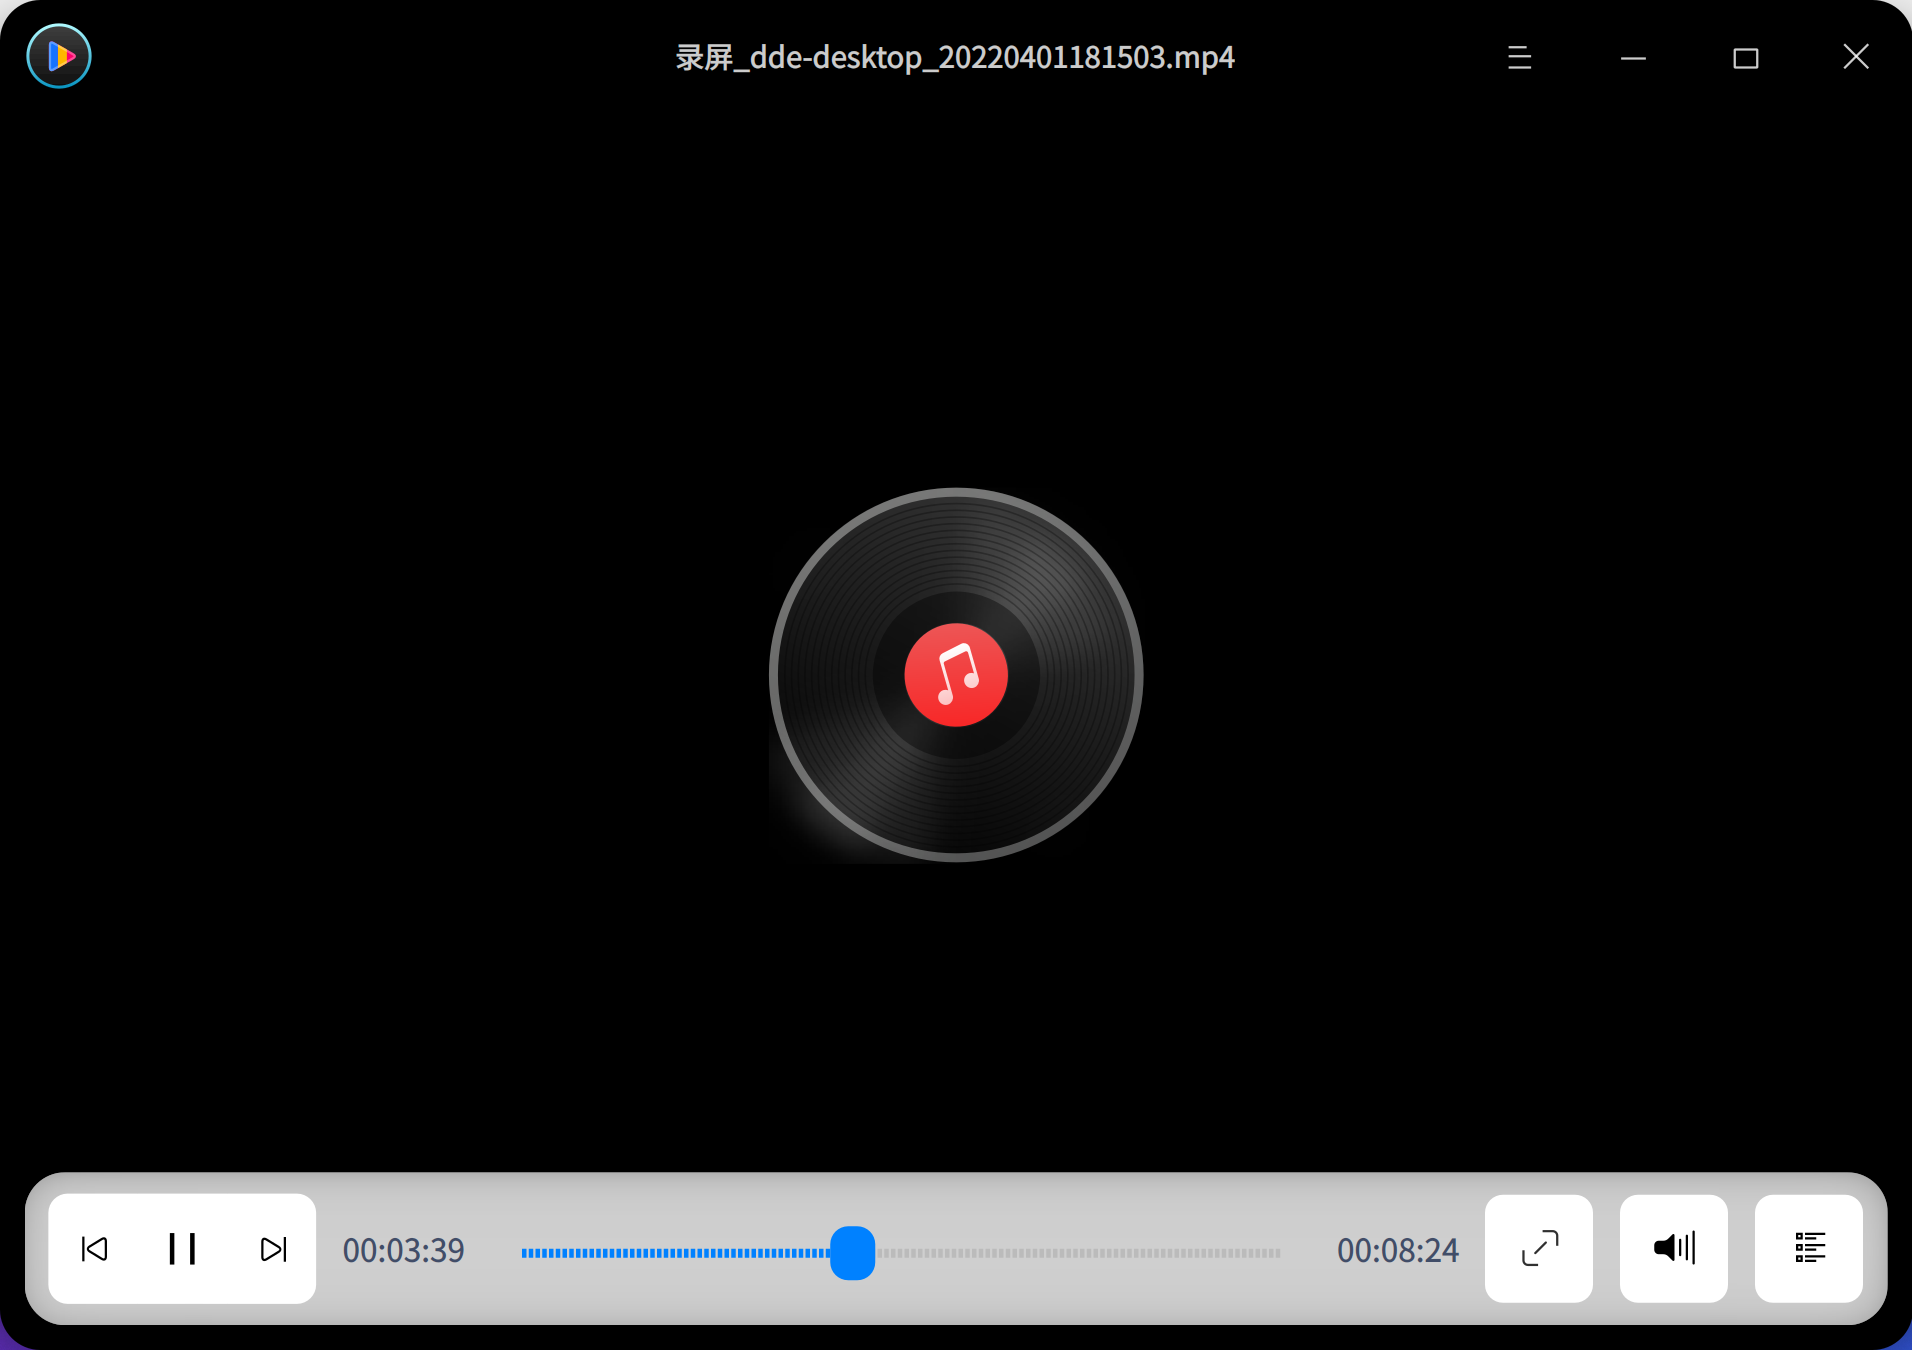Skip to the next track
The width and height of the screenshot is (1912, 1350).
tap(272, 1249)
